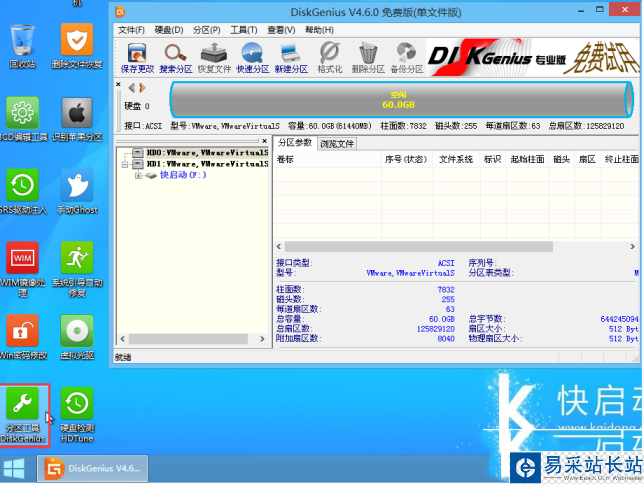
Task: Click the DiskGenius V4.6 taskbar button
Action: pos(92,468)
